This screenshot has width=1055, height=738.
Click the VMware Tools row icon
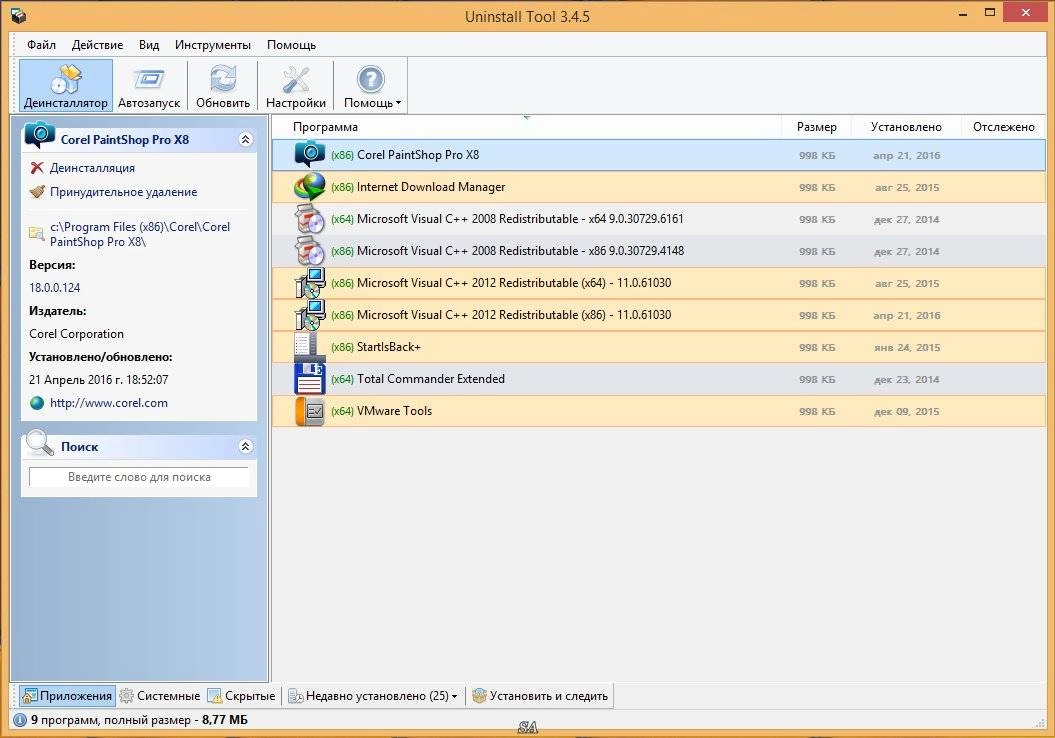[310, 411]
